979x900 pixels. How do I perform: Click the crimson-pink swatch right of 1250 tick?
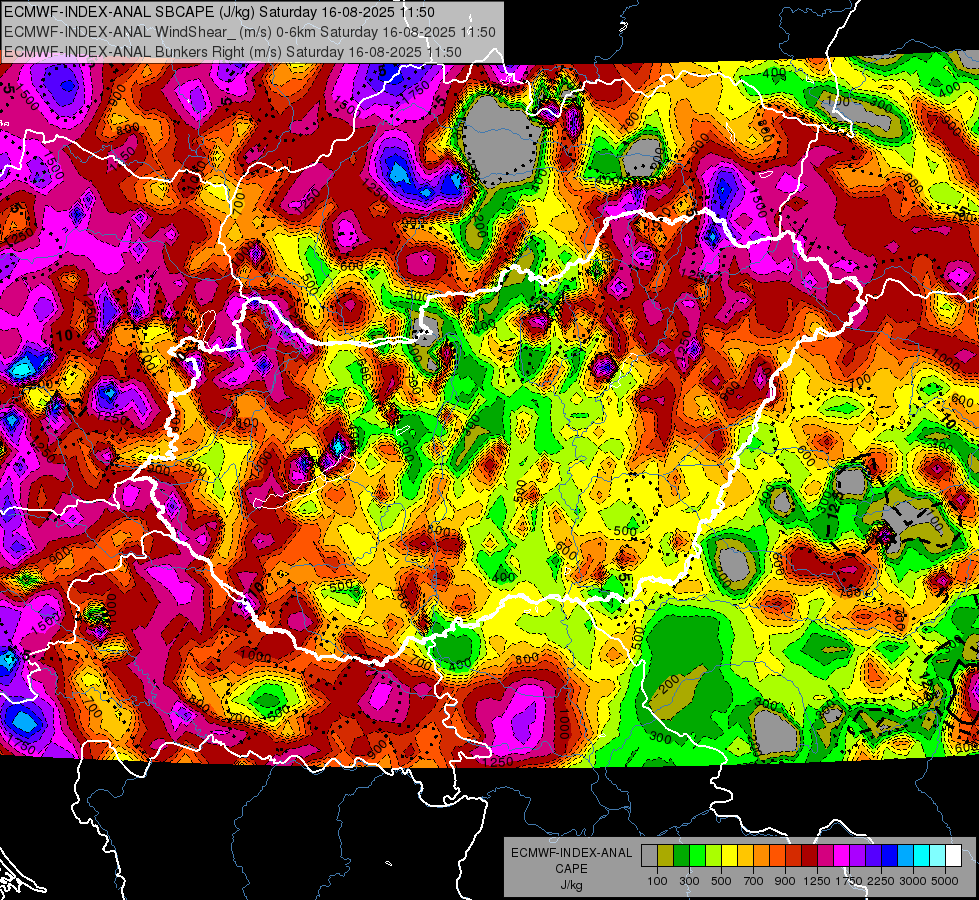(825, 855)
